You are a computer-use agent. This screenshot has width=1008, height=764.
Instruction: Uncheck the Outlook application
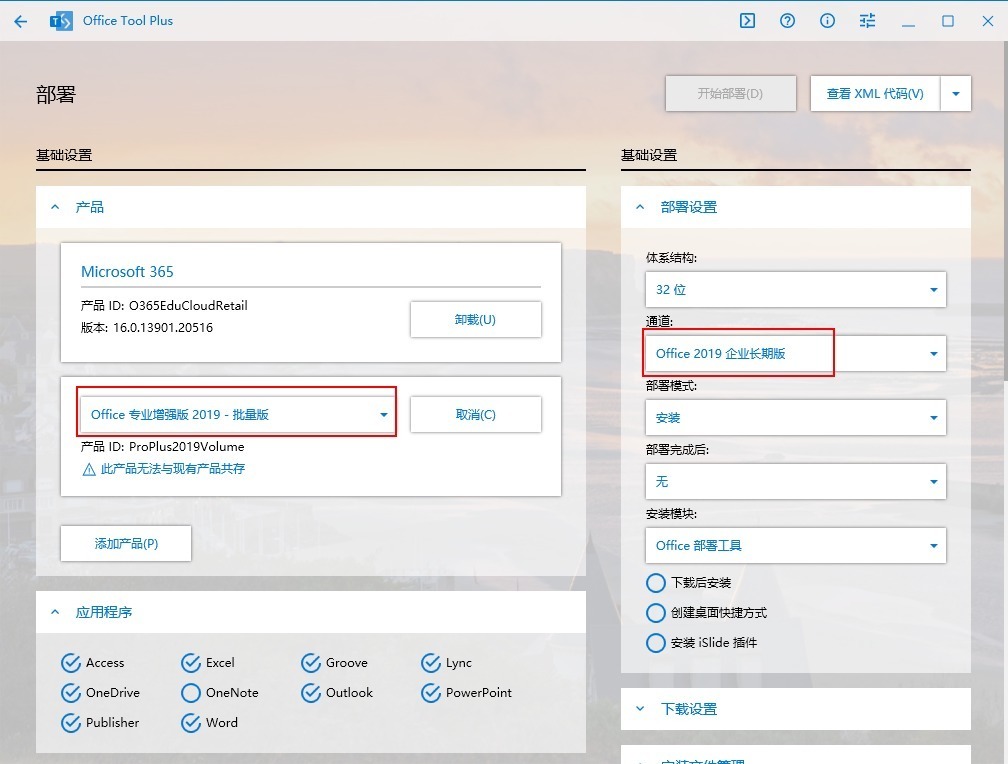tap(310, 693)
